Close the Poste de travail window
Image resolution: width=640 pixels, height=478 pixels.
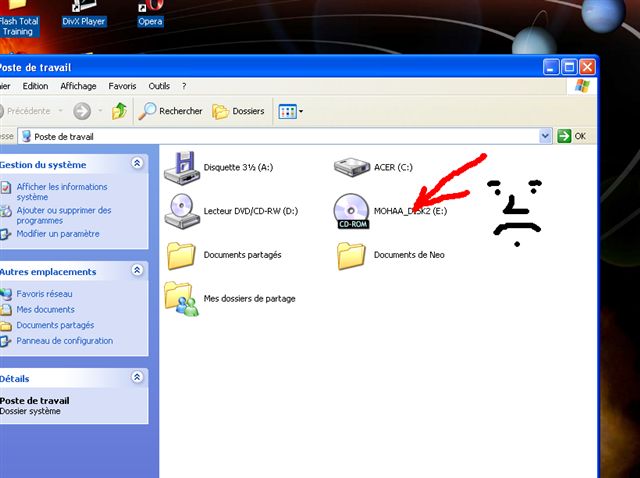point(587,67)
